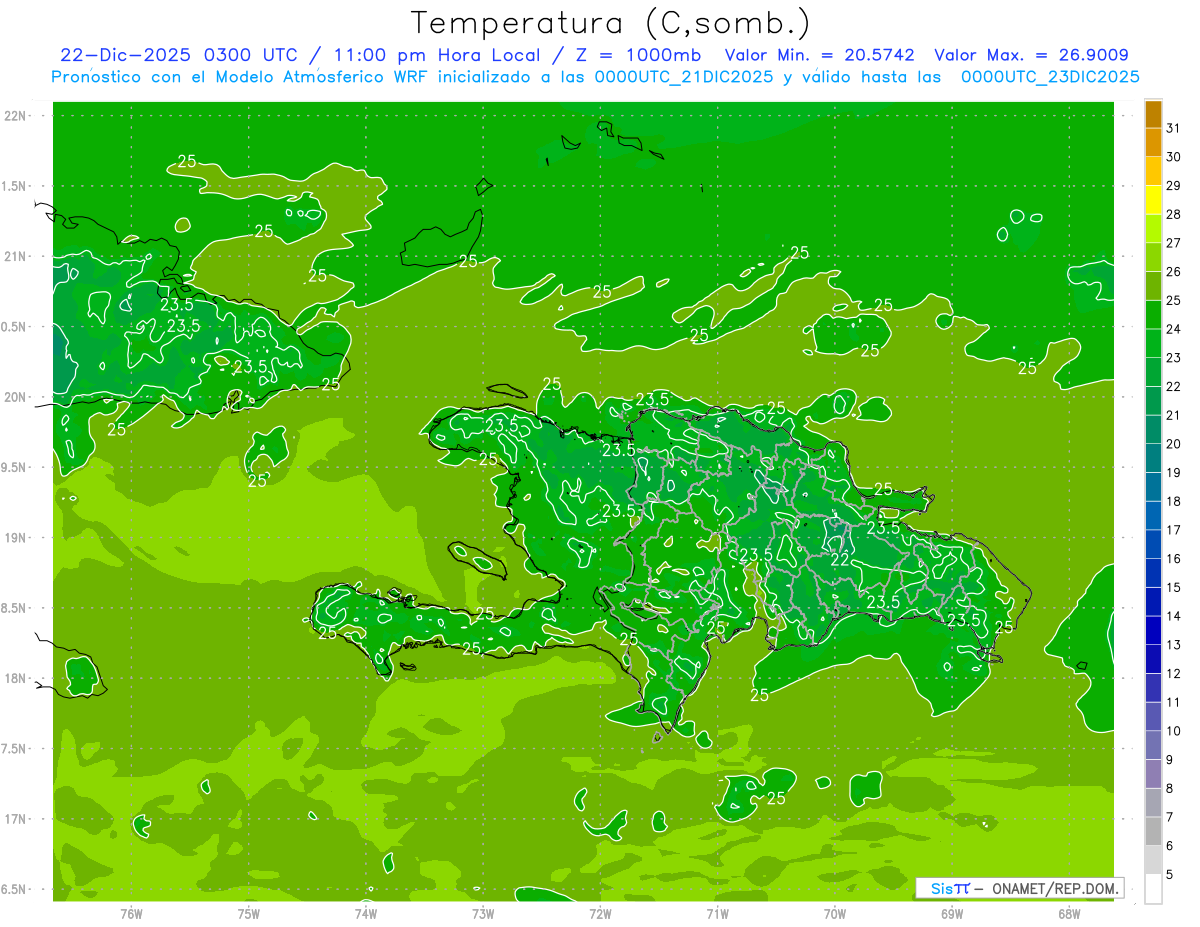1200x927 pixels.
Task: Click the yellow legend swatch between 28 and 29
Action: [1153, 200]
